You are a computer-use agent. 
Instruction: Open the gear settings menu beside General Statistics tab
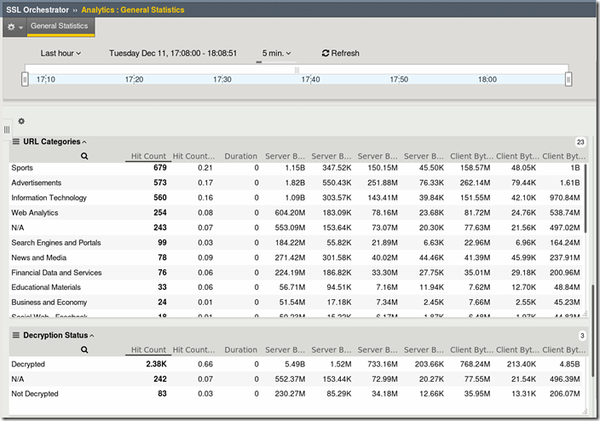pyautogui.click(x=13, y=26)
